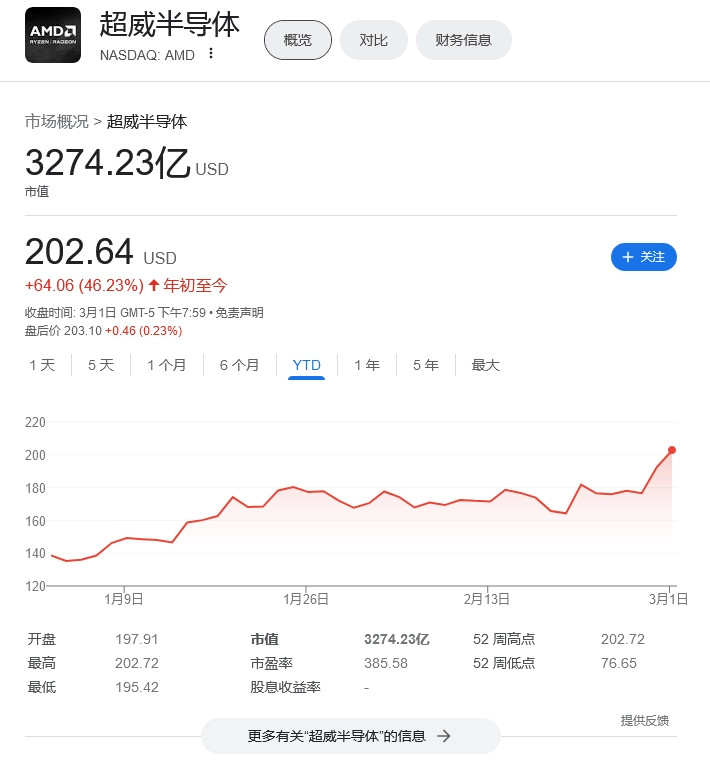
Task: Select the 5 天 time range
Action: tap(101, 365)
